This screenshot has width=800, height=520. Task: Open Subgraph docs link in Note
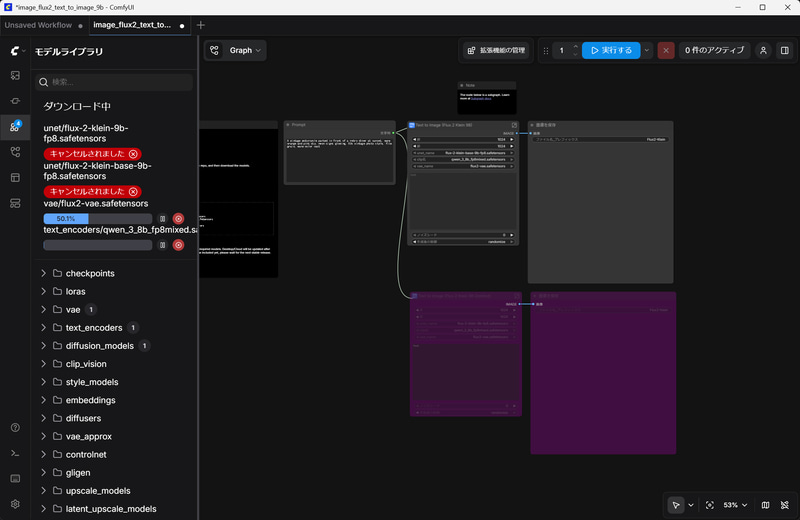pos(481,98)
